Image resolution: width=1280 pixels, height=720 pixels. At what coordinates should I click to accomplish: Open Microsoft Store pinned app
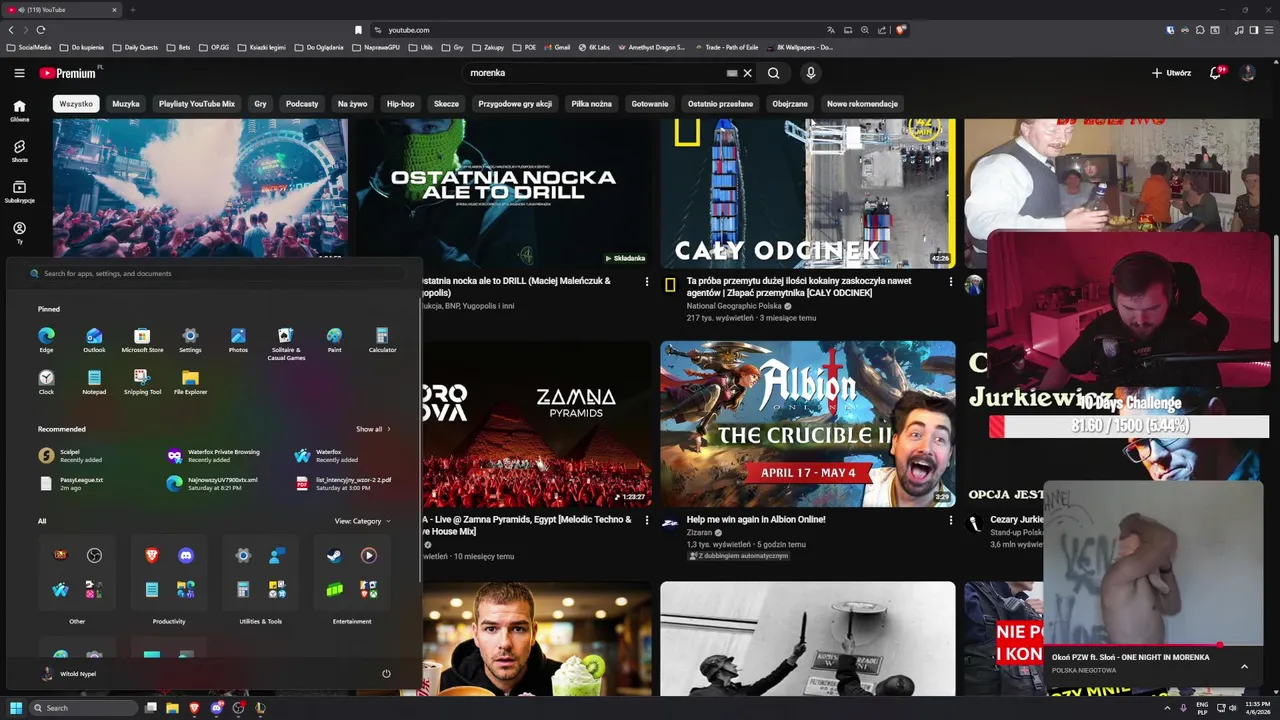[142, 340]
